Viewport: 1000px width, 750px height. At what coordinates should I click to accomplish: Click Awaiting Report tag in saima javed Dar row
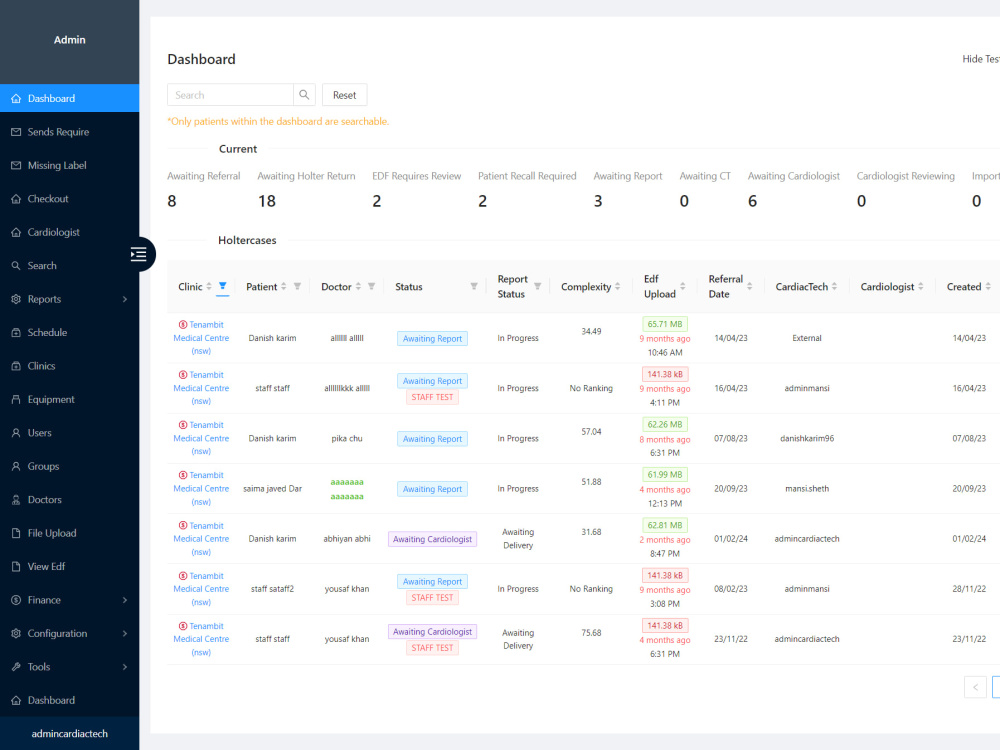pos(432,489)
